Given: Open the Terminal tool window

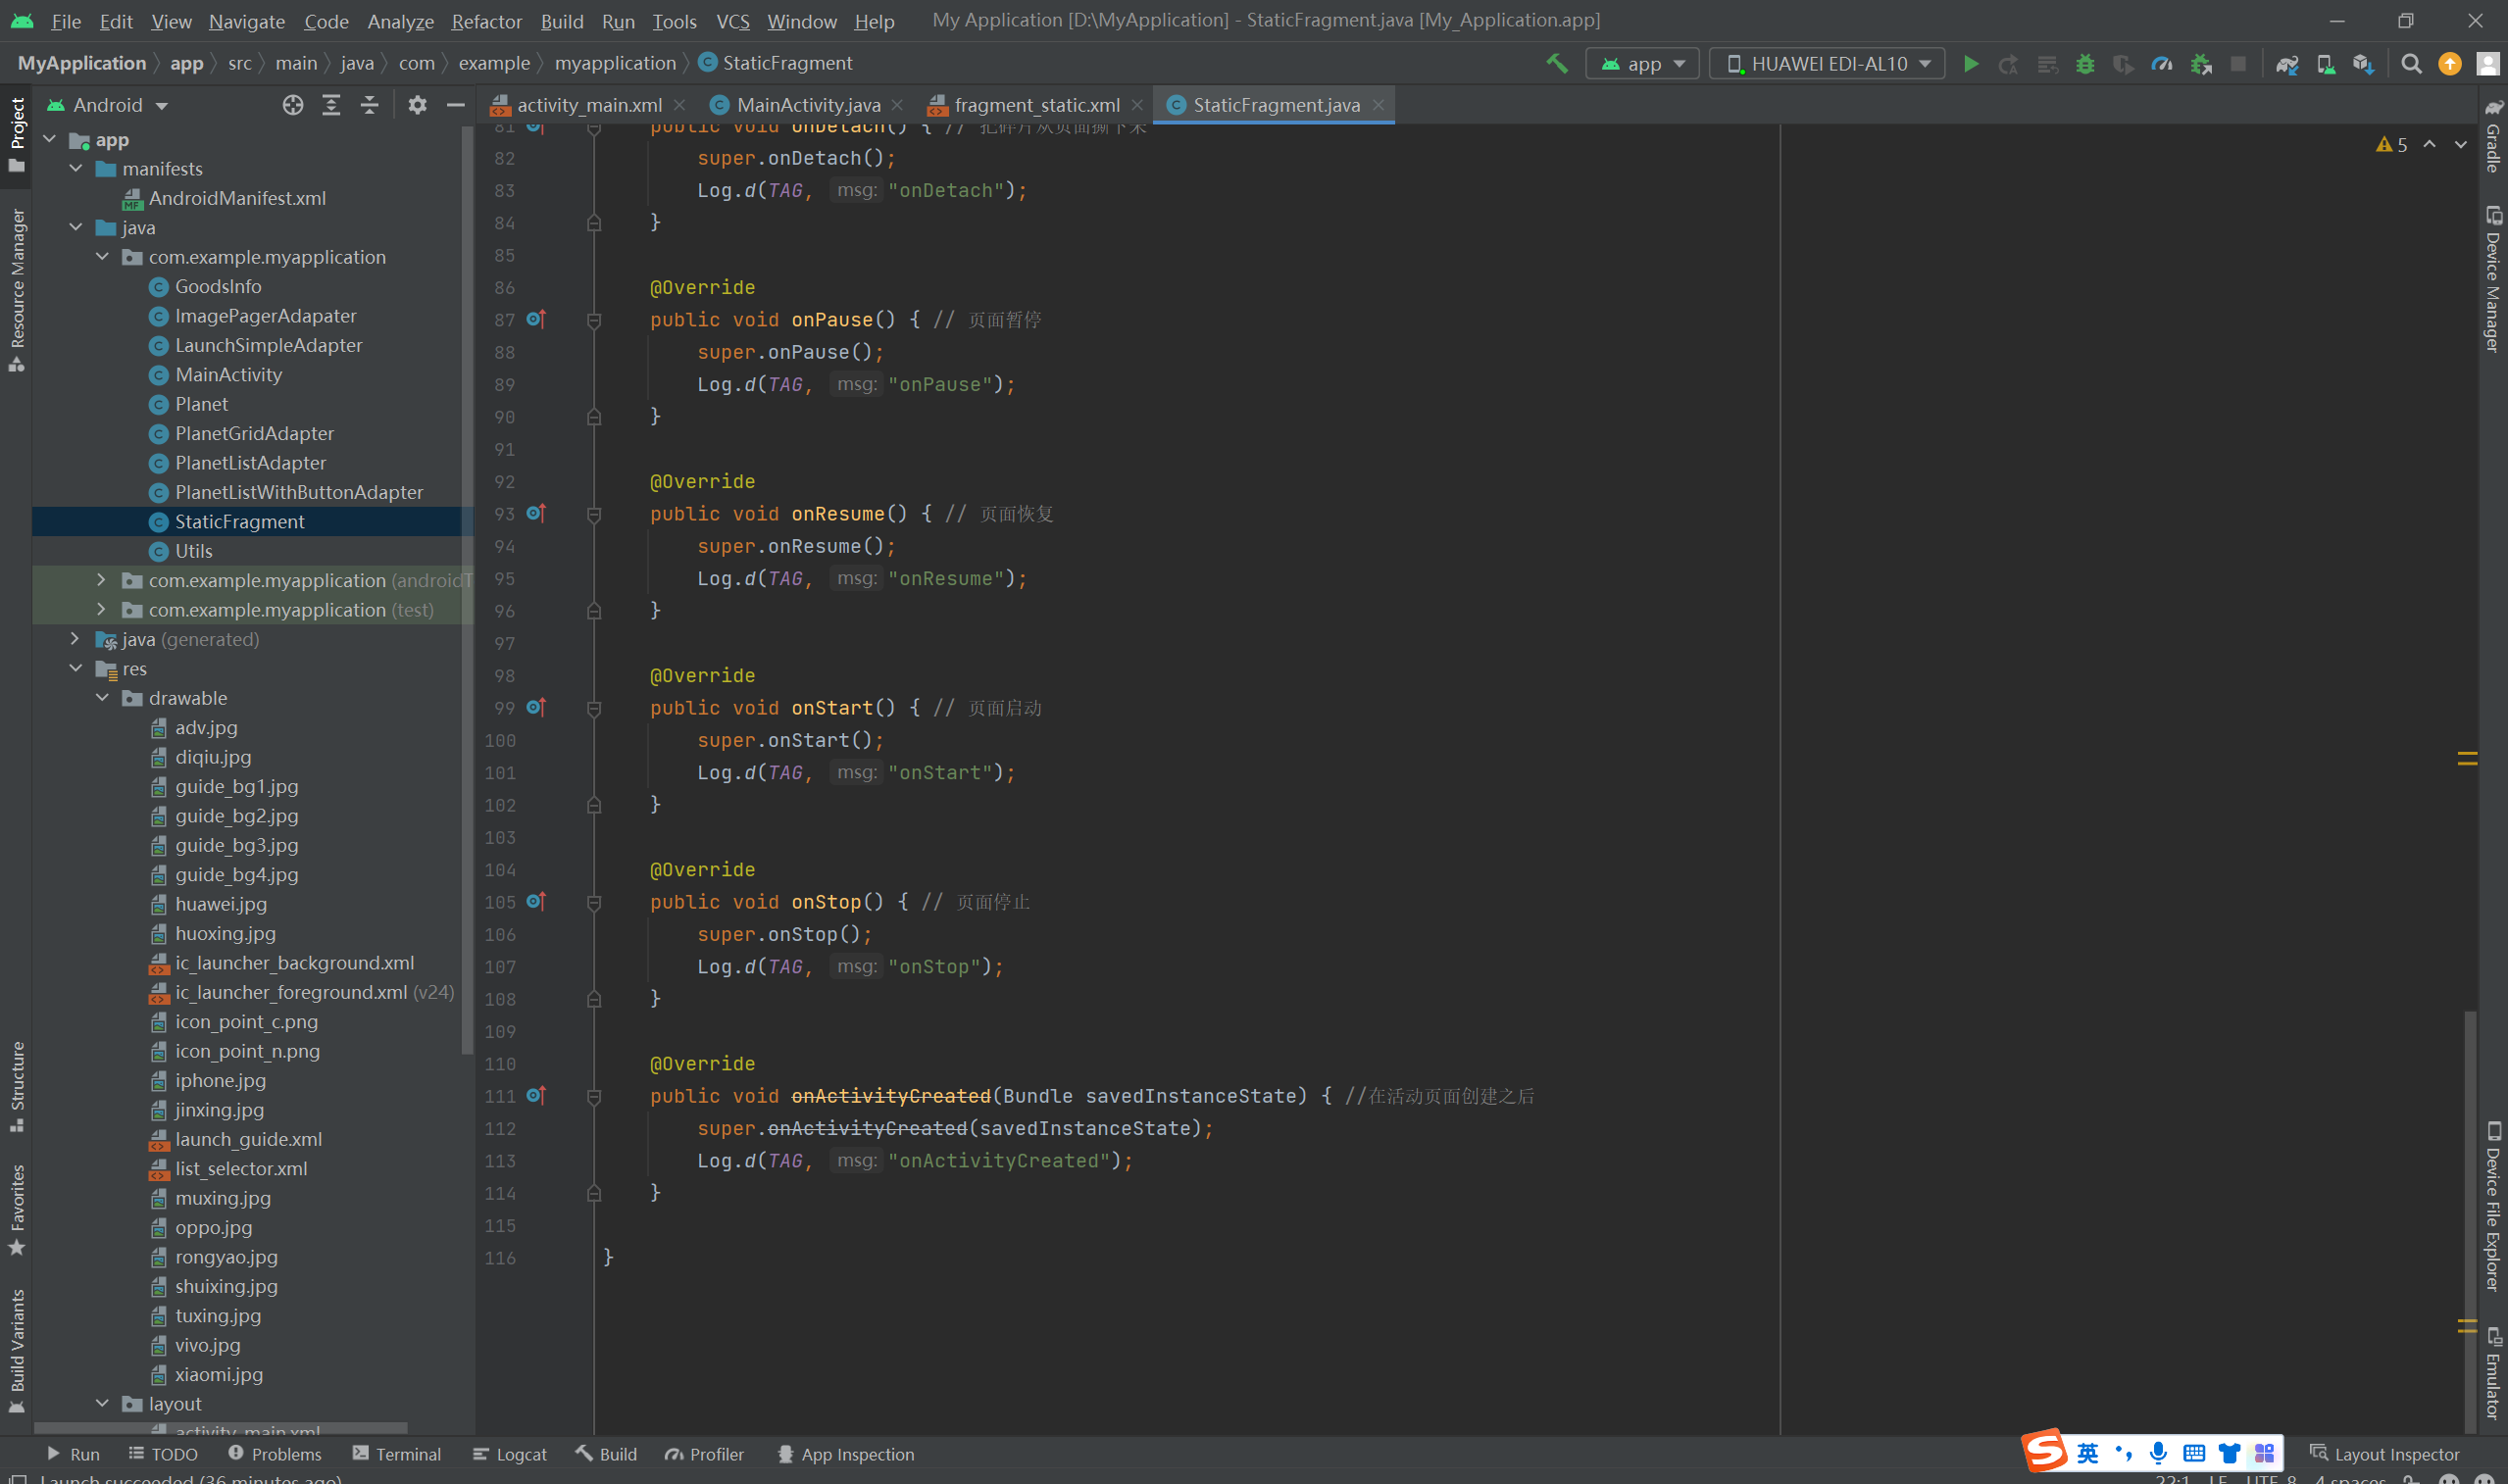Looking at the screenshot, I should pyautogui.click(x=397, y=1454).
